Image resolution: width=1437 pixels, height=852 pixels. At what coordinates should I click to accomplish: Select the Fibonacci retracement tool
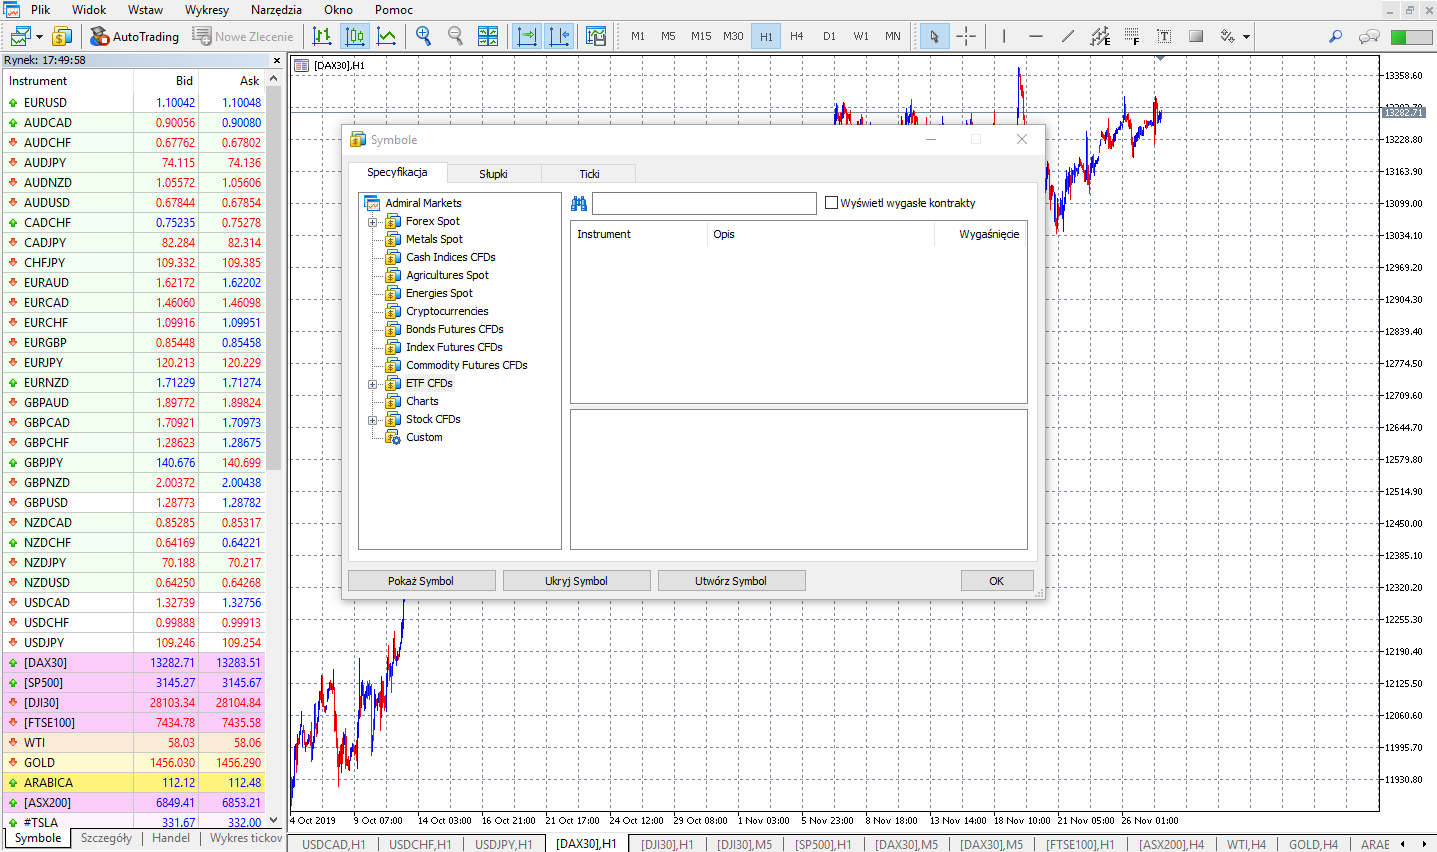(1132, 36)
